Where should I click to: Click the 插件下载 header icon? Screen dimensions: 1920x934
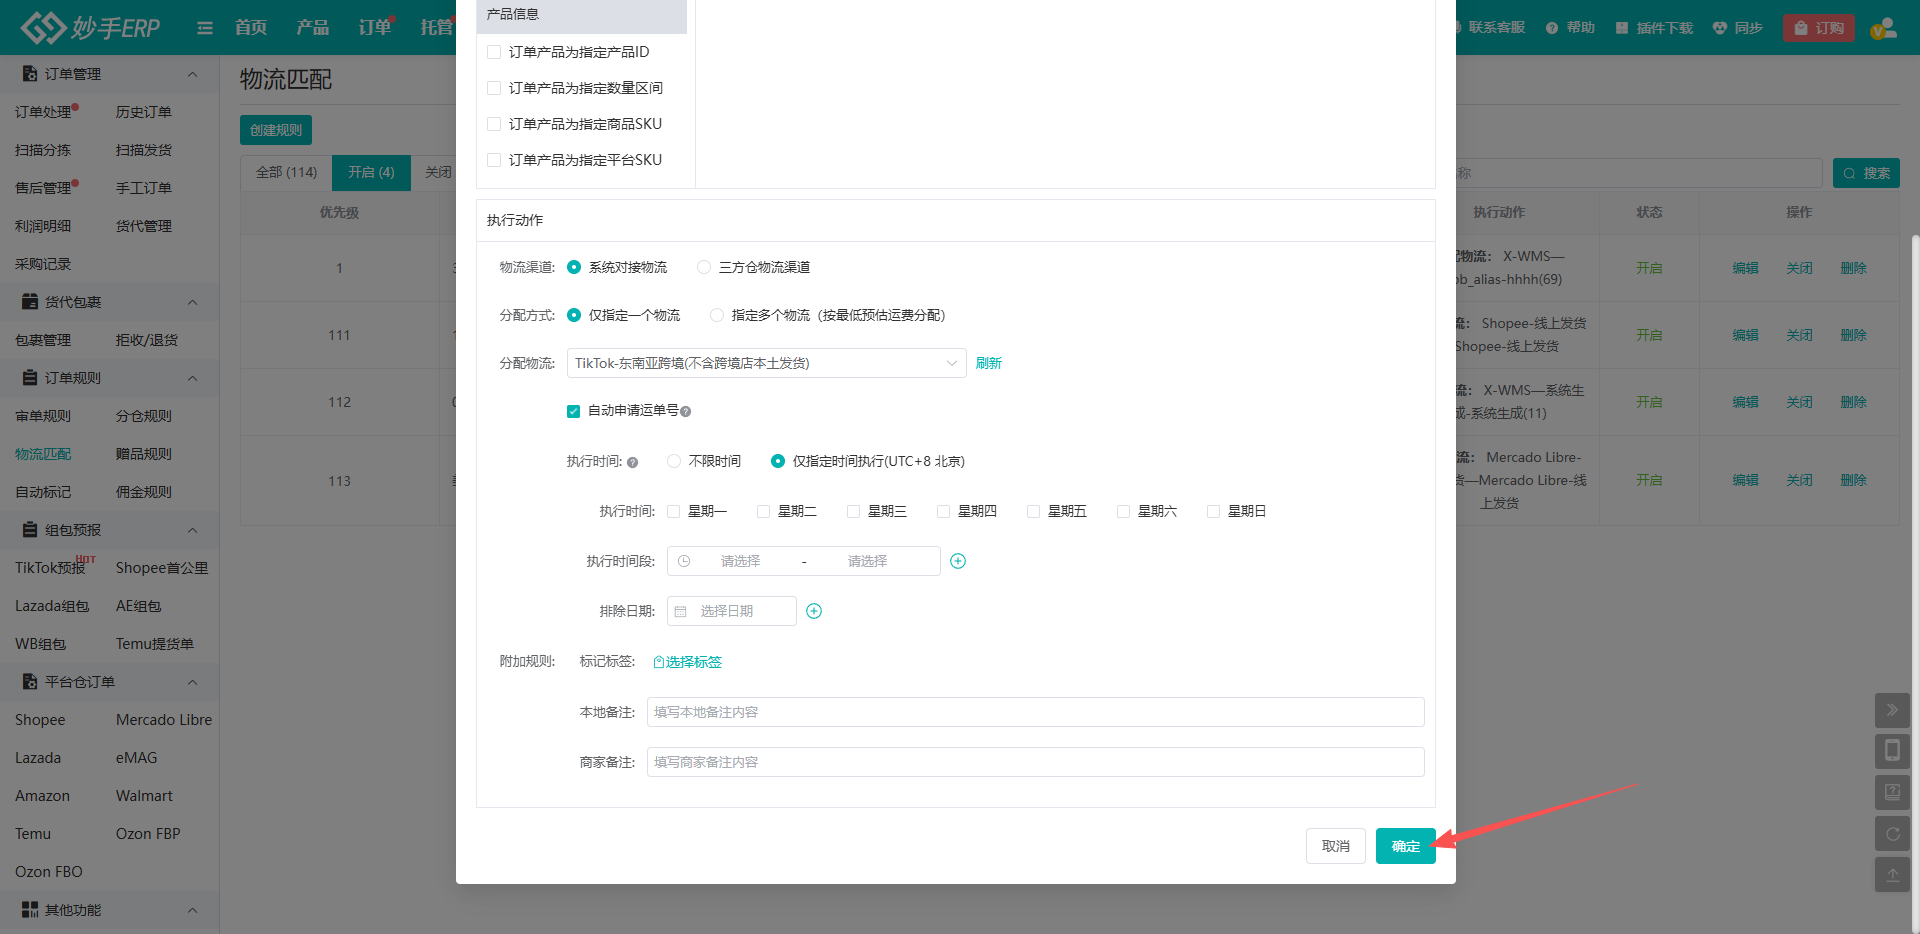pos(1622,28)
